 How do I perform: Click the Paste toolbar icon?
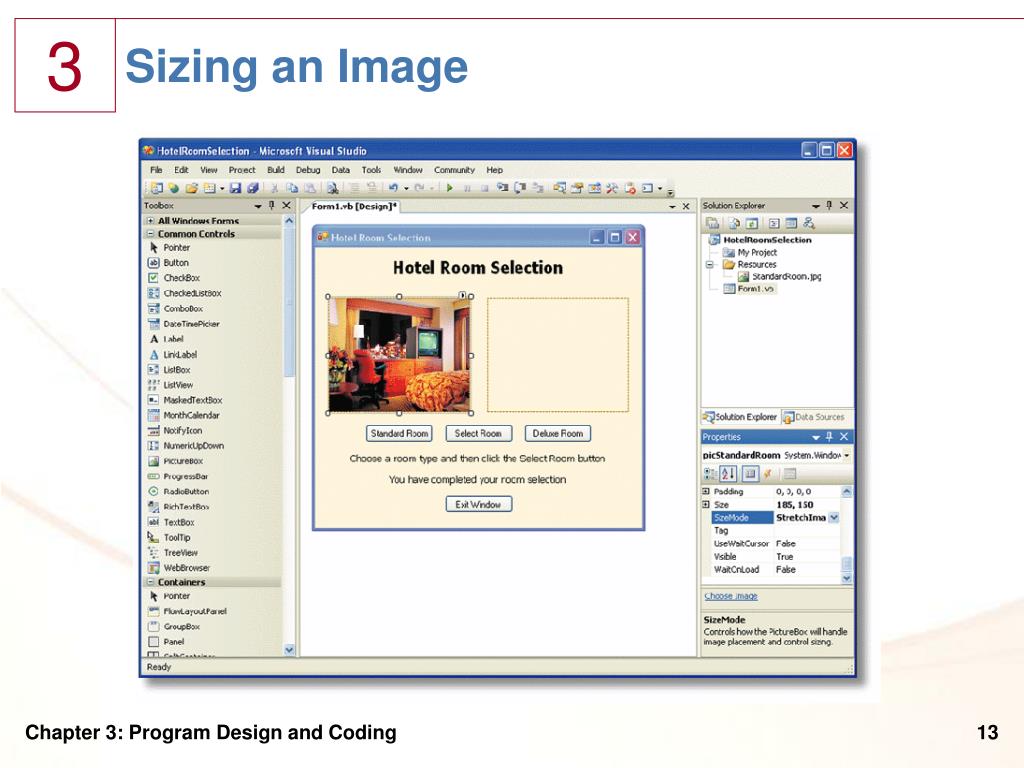(310, 188)
